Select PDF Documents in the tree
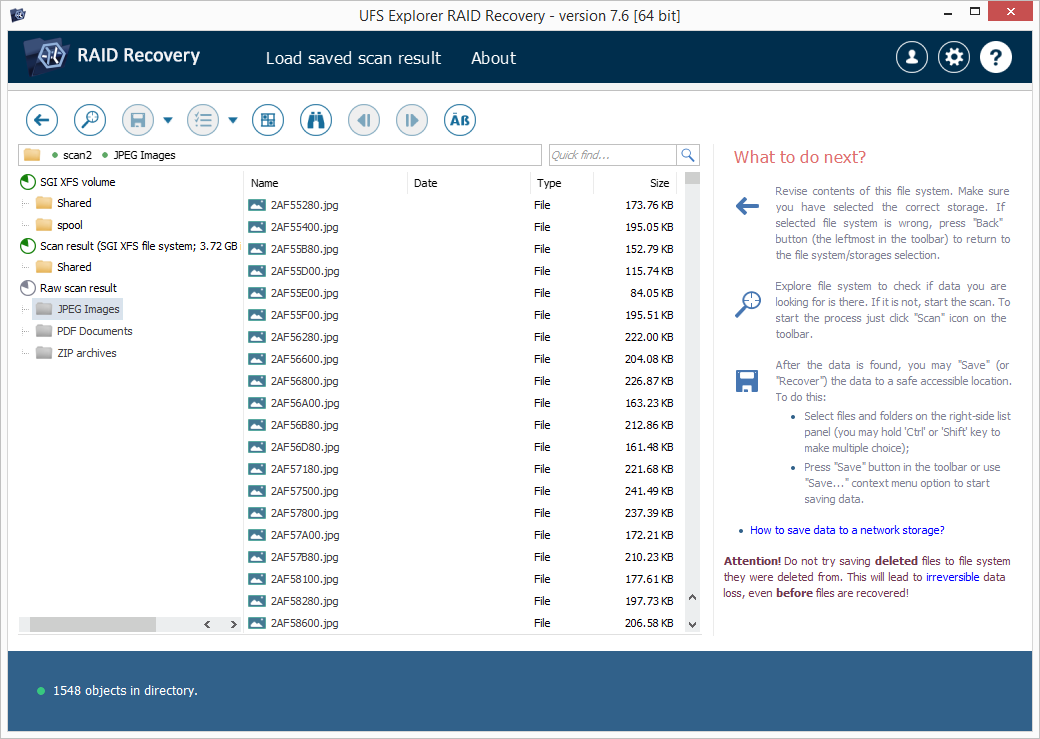Viewport: 1040px width, 739px height. [94, 331]
